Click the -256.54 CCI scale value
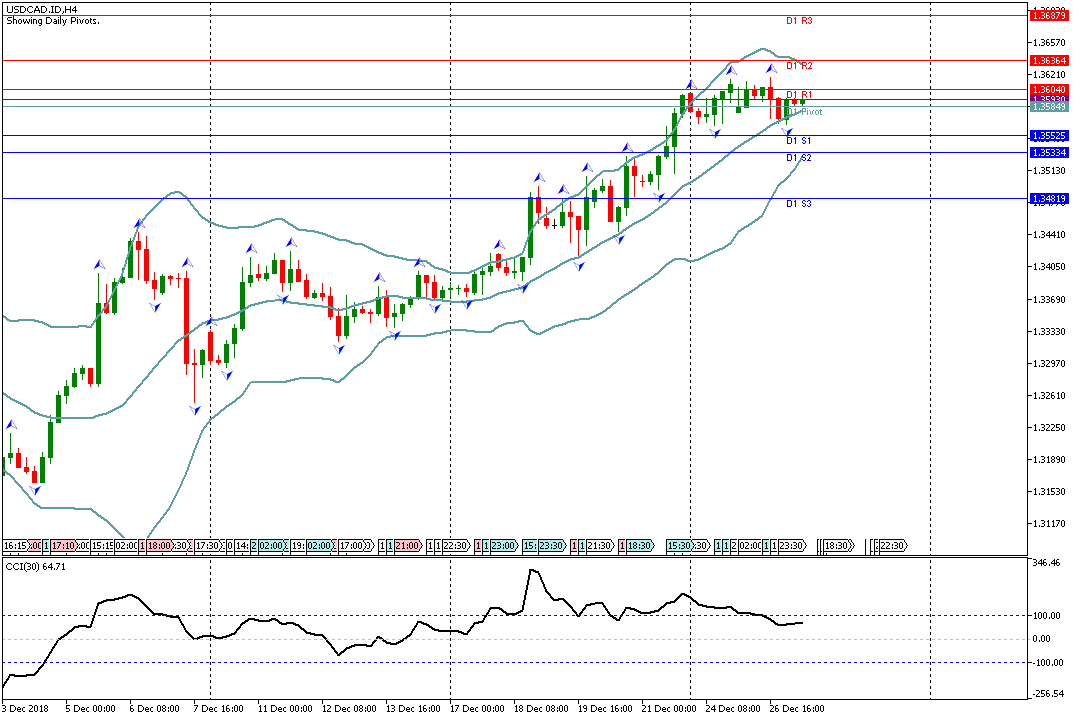The image size is (1080, 720). [x=1048, y=694]
